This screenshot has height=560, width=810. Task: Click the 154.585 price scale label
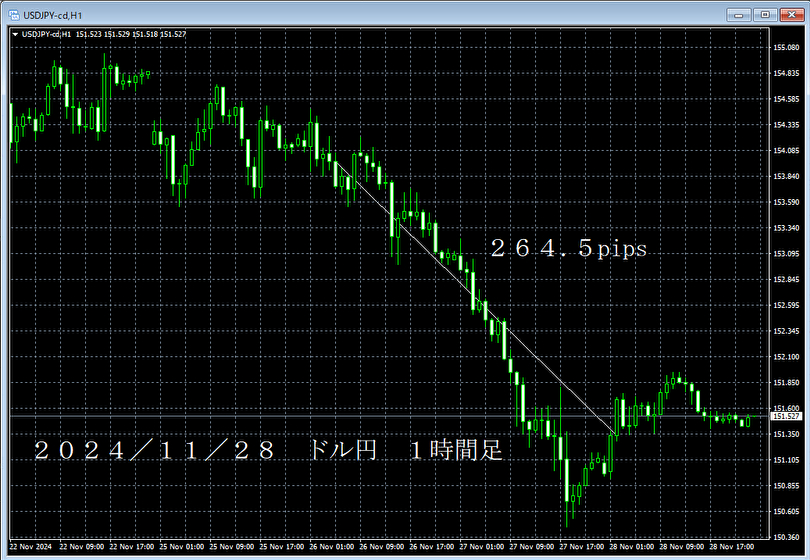(786, 99)
